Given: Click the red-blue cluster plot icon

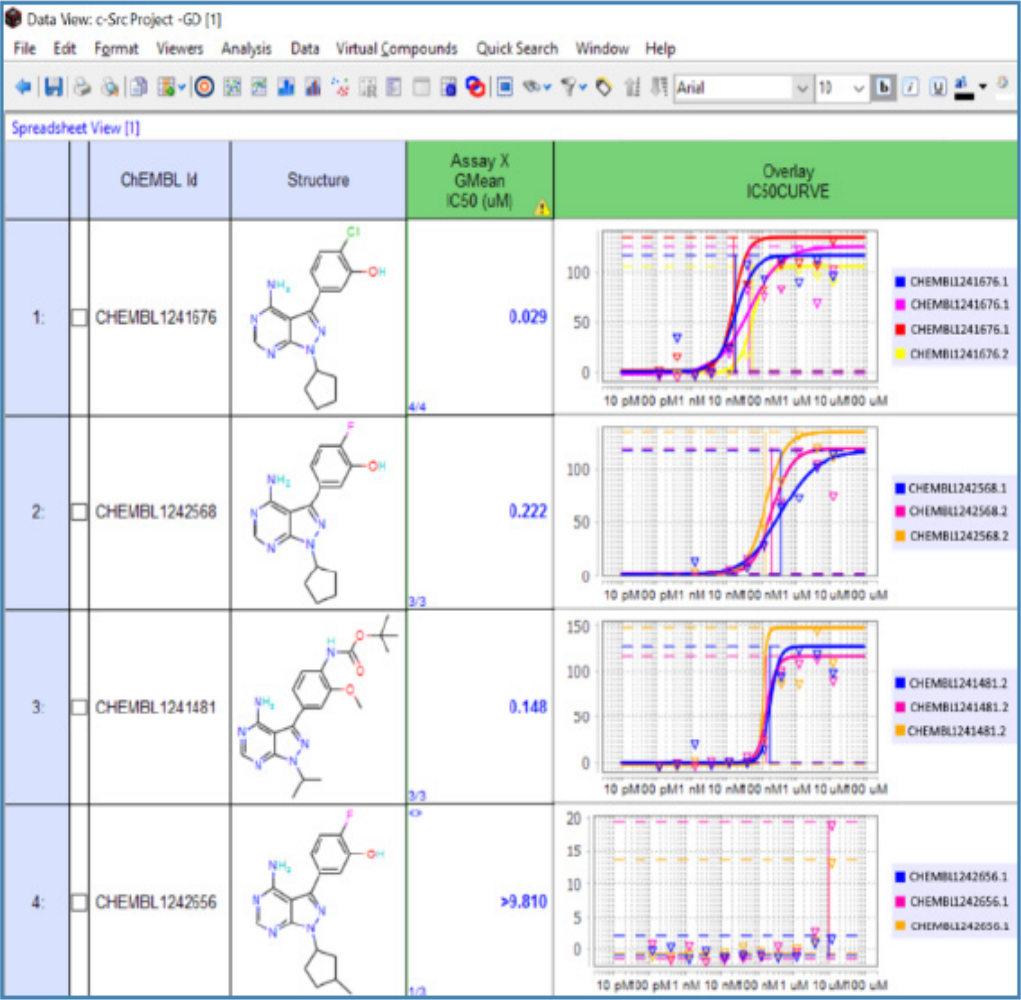Looking at the screenshot, I should point(340,87).
